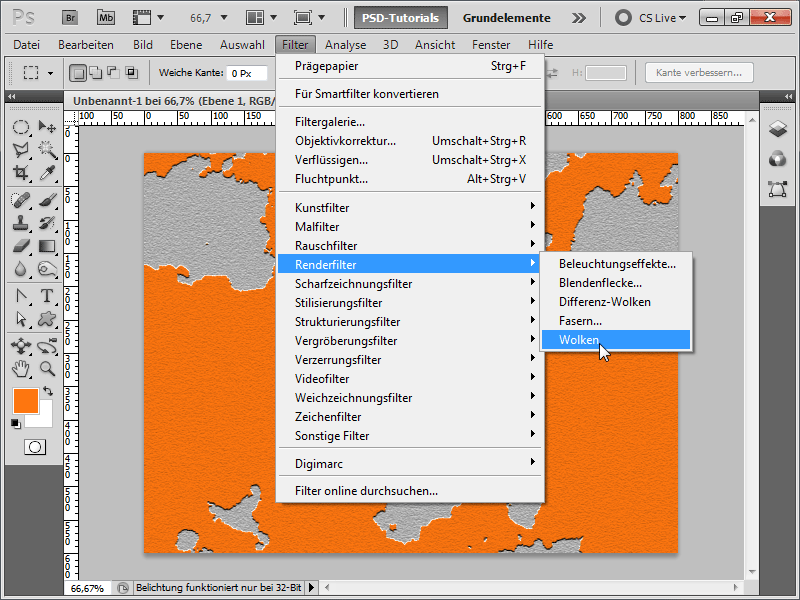Click Filter online durchsuchen... entry
This screenshot has width=800, height=600.
click(410, 491)
